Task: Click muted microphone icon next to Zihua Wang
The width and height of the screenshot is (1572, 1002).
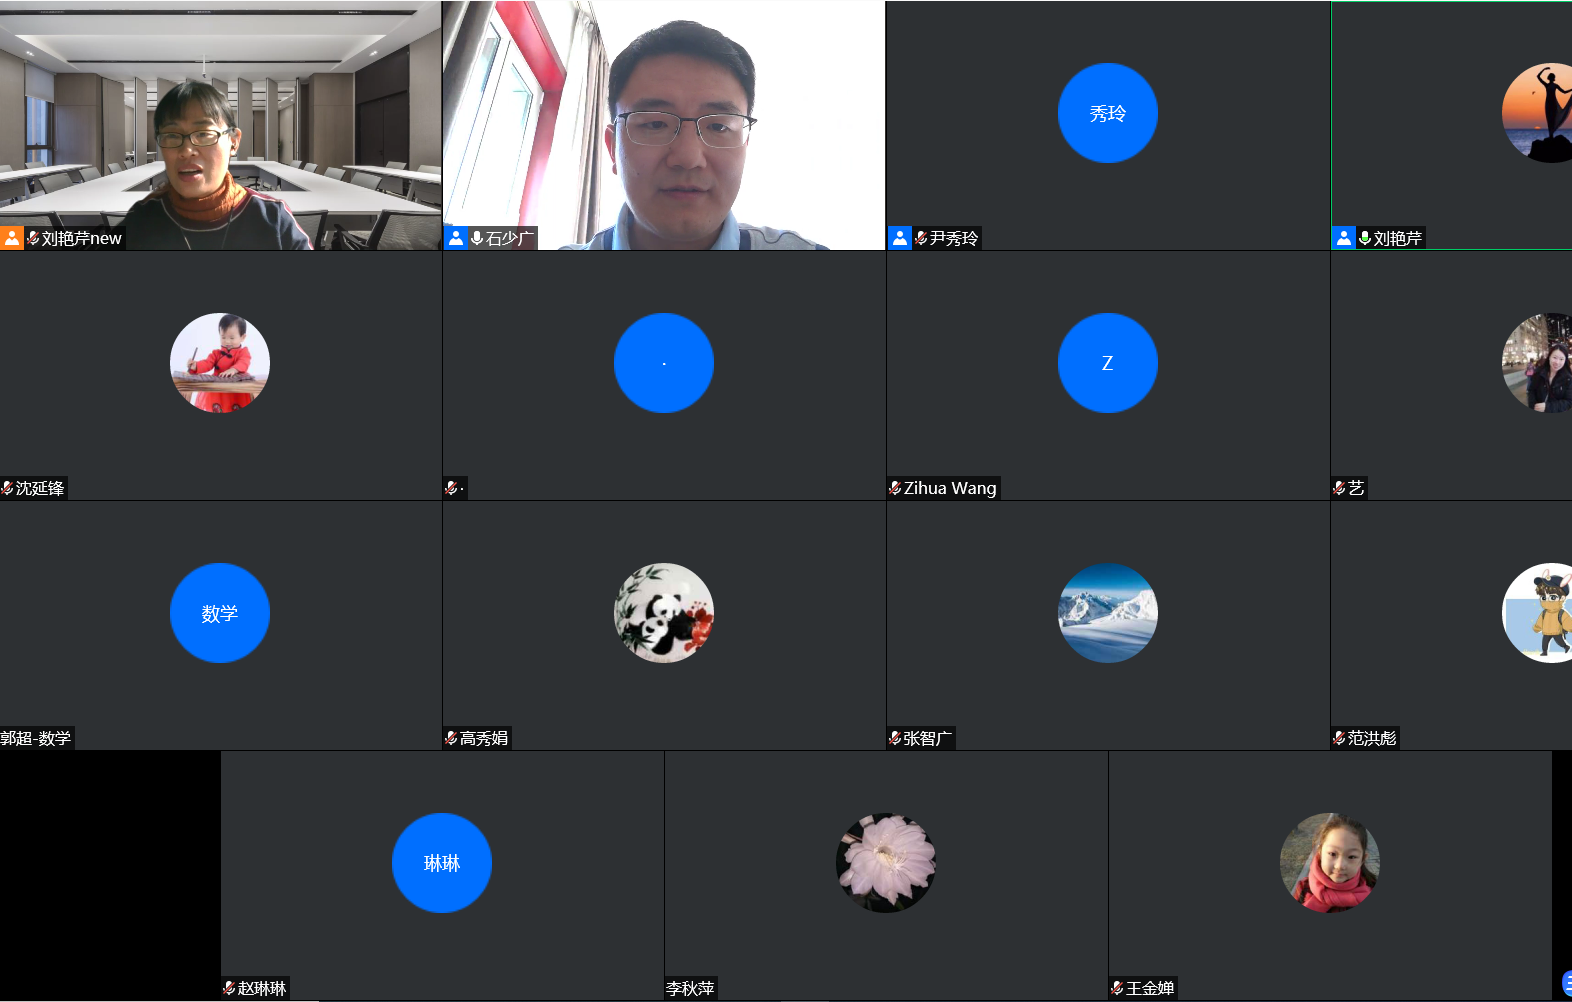Action: click(x=895, y=488)
